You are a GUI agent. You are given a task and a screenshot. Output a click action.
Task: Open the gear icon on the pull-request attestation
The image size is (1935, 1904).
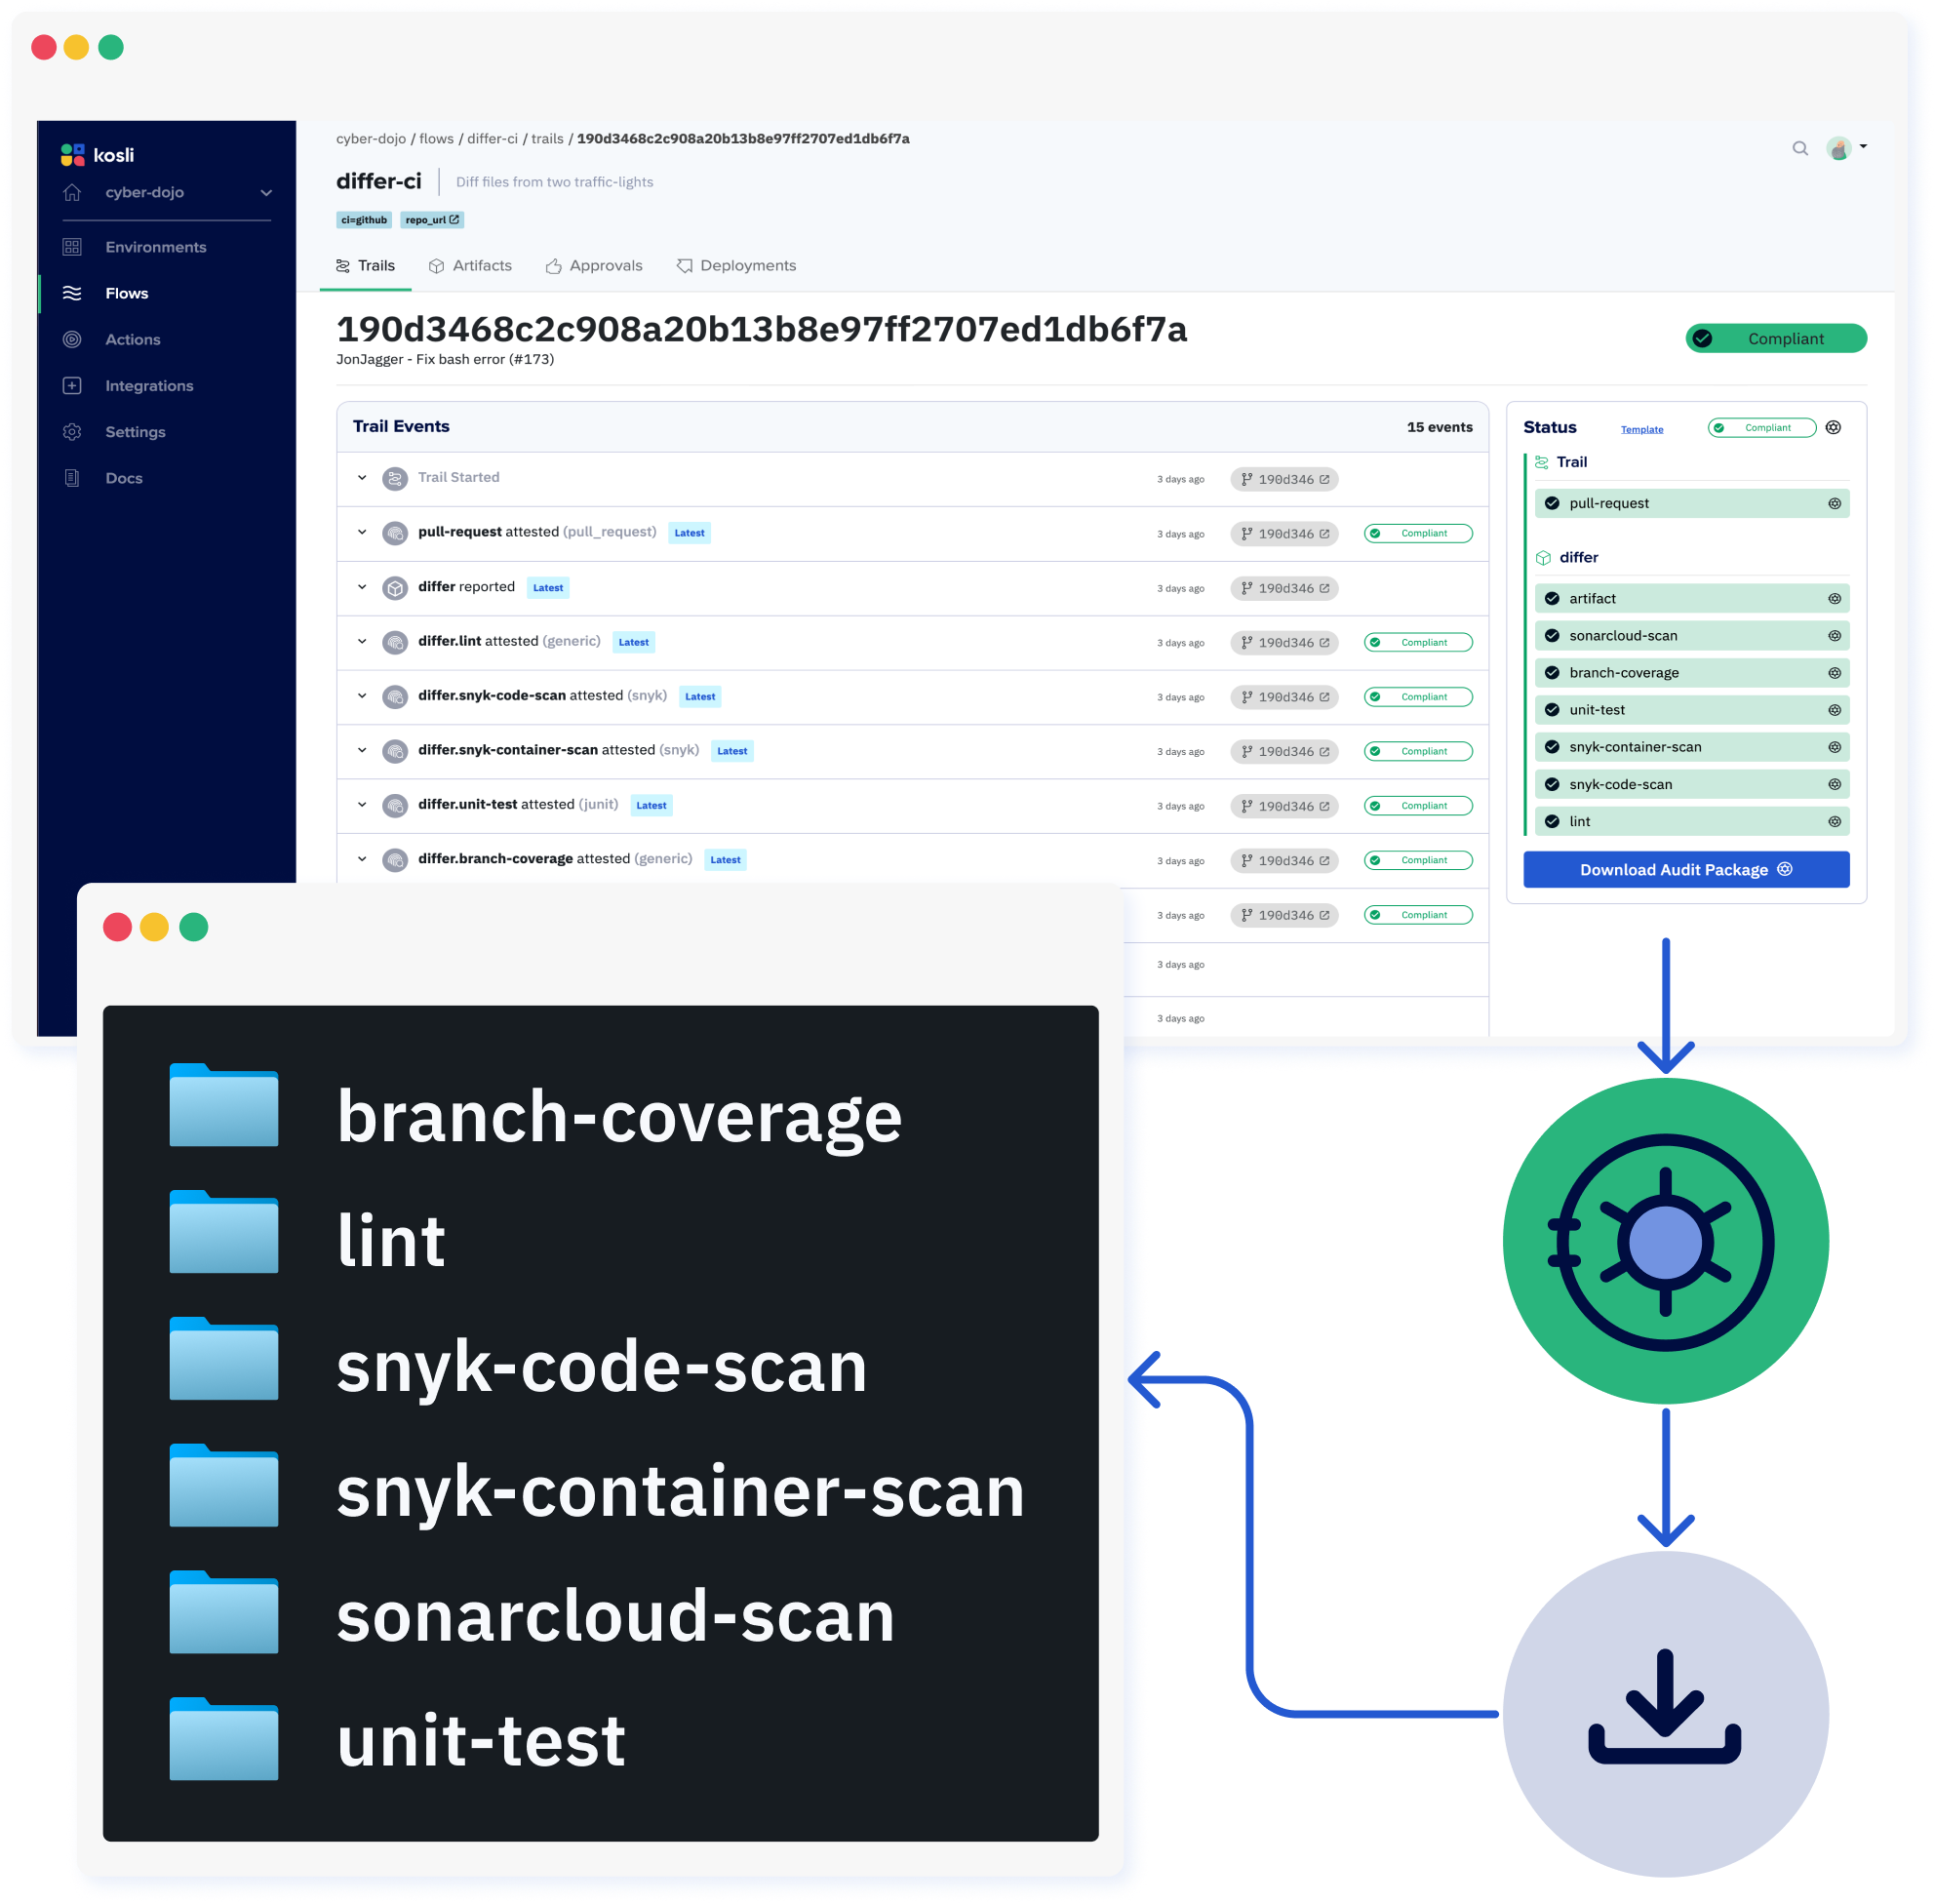pos(1835,503)
